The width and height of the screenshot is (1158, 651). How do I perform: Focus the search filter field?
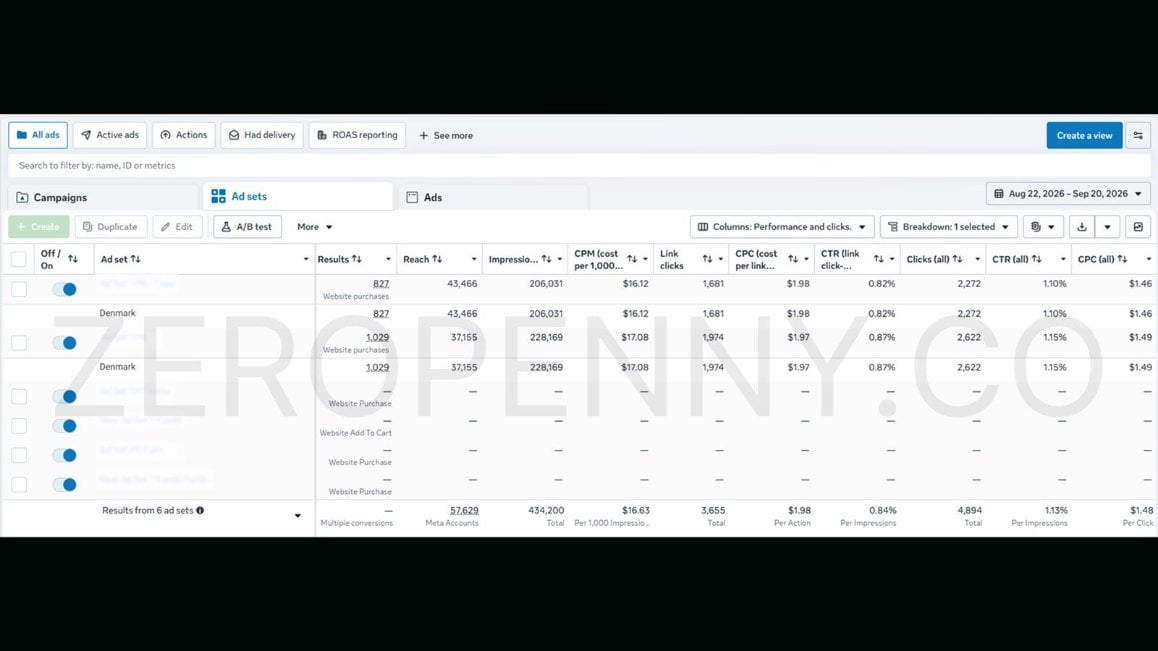pos(579,166)
